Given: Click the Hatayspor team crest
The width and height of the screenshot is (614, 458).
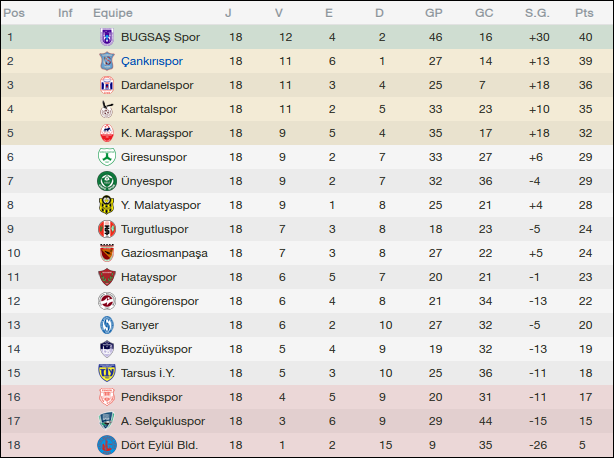Looking at the screenshot, I should [x=106, y=277].
